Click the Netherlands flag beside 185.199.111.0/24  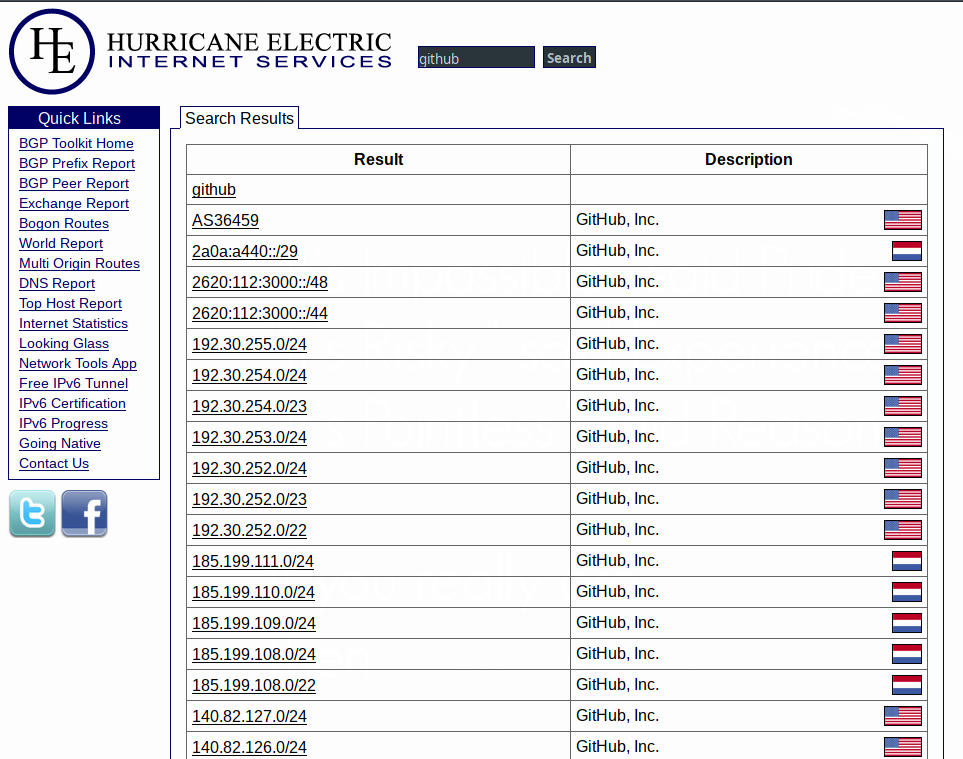(907, 561)
